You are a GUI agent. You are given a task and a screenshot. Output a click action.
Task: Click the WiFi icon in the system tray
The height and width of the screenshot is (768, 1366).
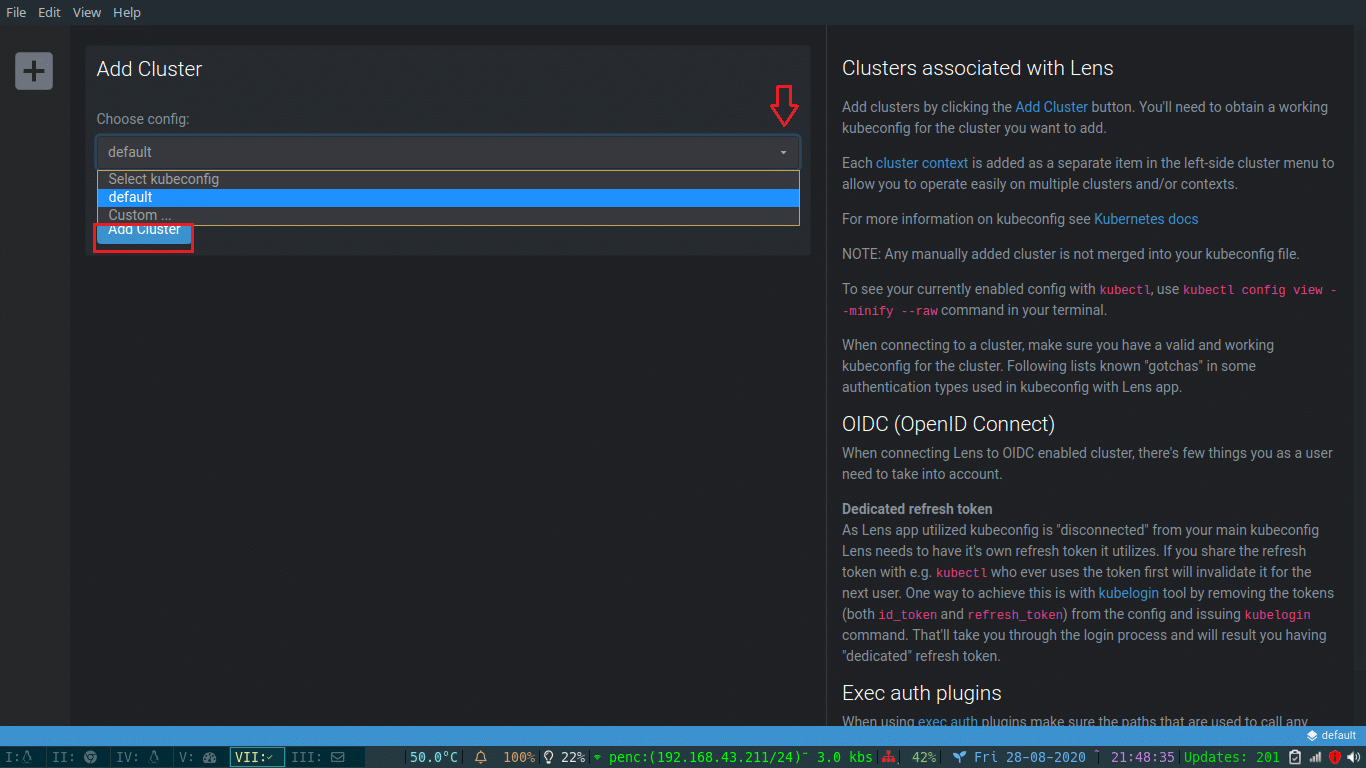pos(1315,757)
